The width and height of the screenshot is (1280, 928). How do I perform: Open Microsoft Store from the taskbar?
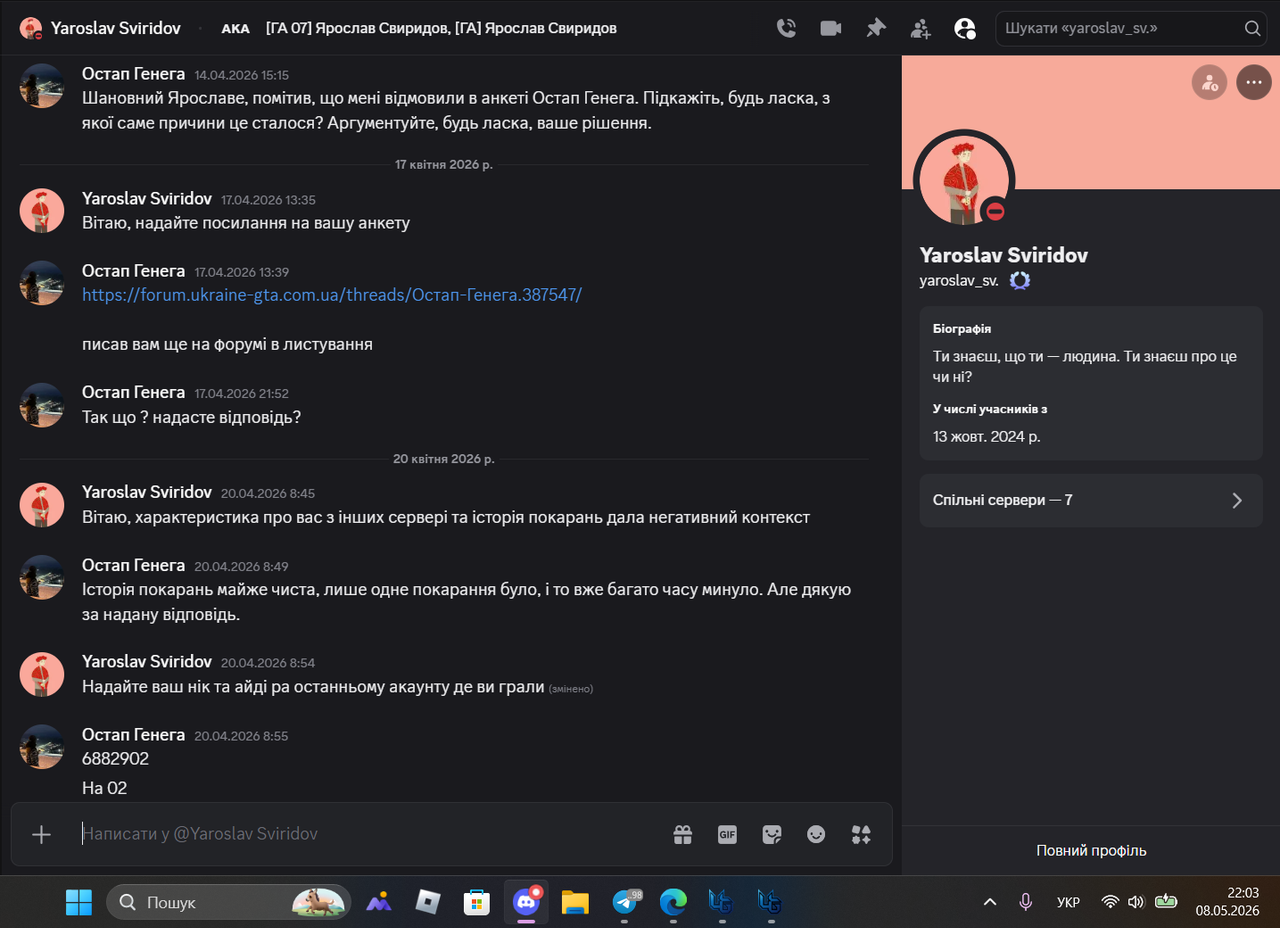coord(476,902)
